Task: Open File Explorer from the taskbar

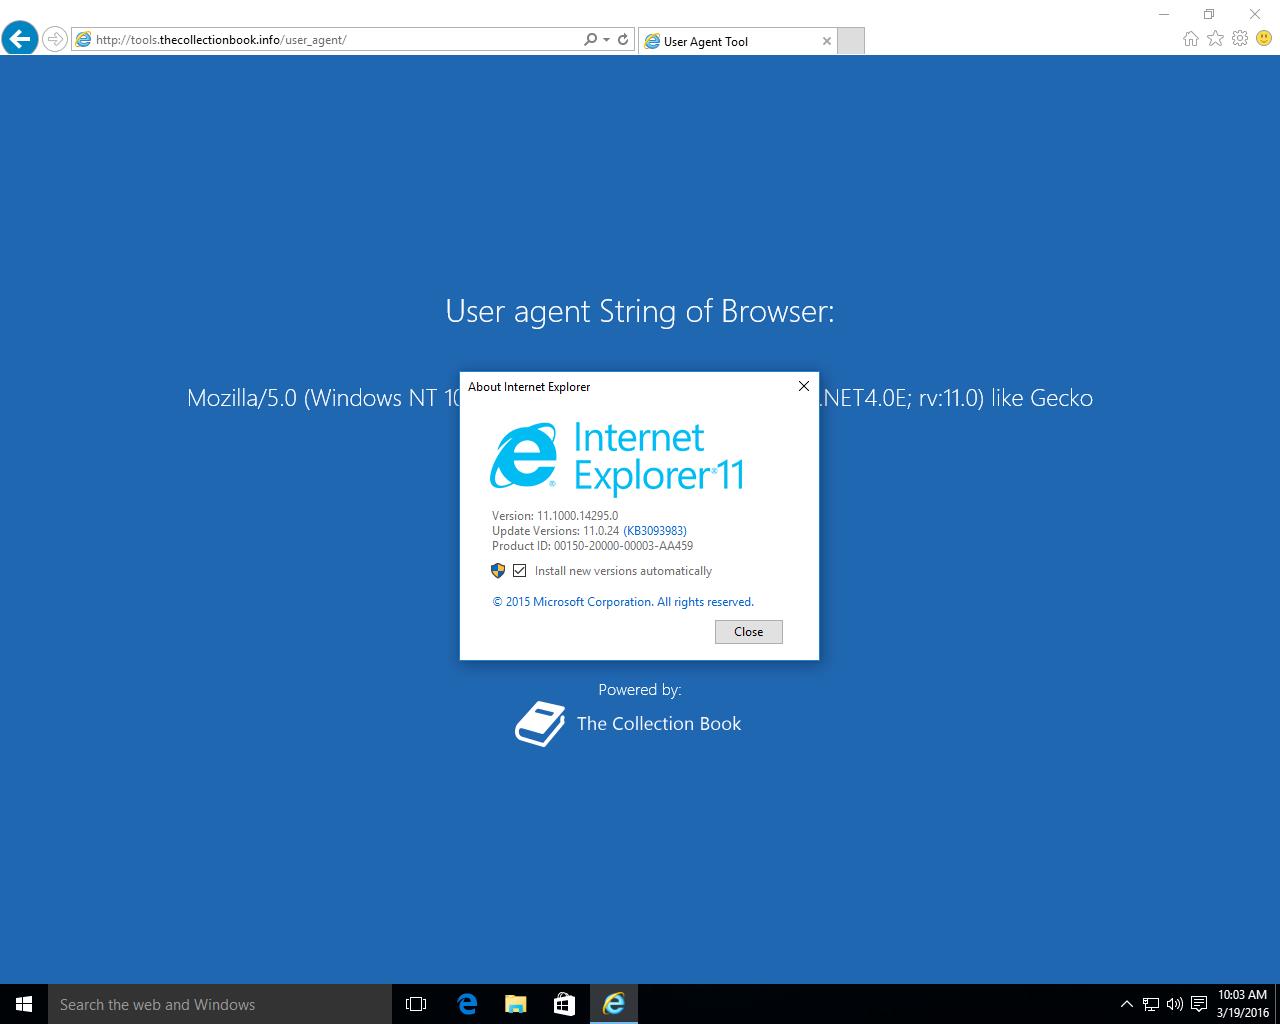Action: pyautogui.click(x=515, y=1004)
